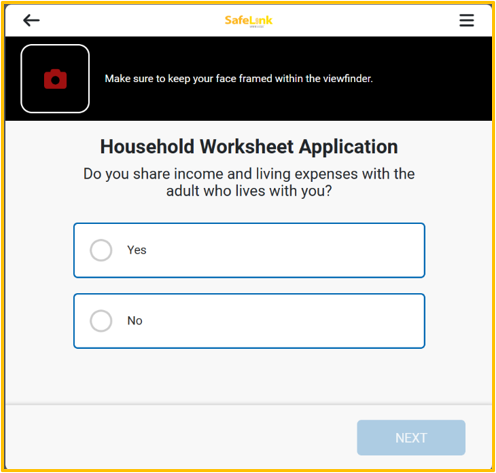The image size is (496, 473).
Task: Click the shared income question text
Action: coord(249,182)
